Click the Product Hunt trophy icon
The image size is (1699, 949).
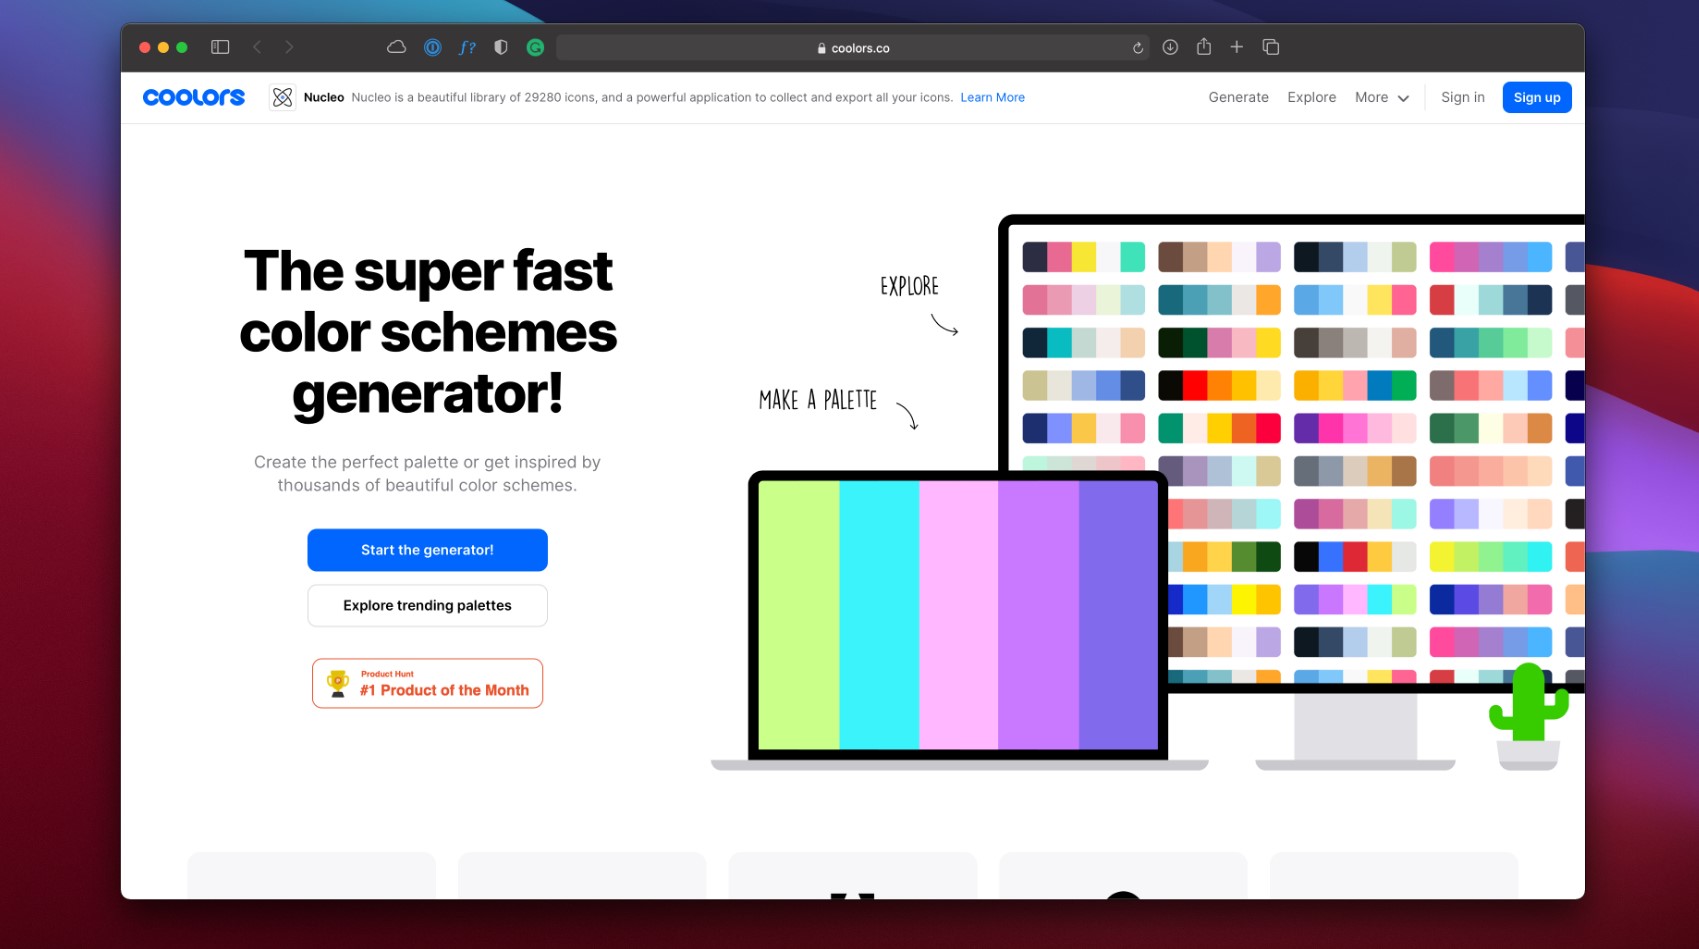[338, 683]
